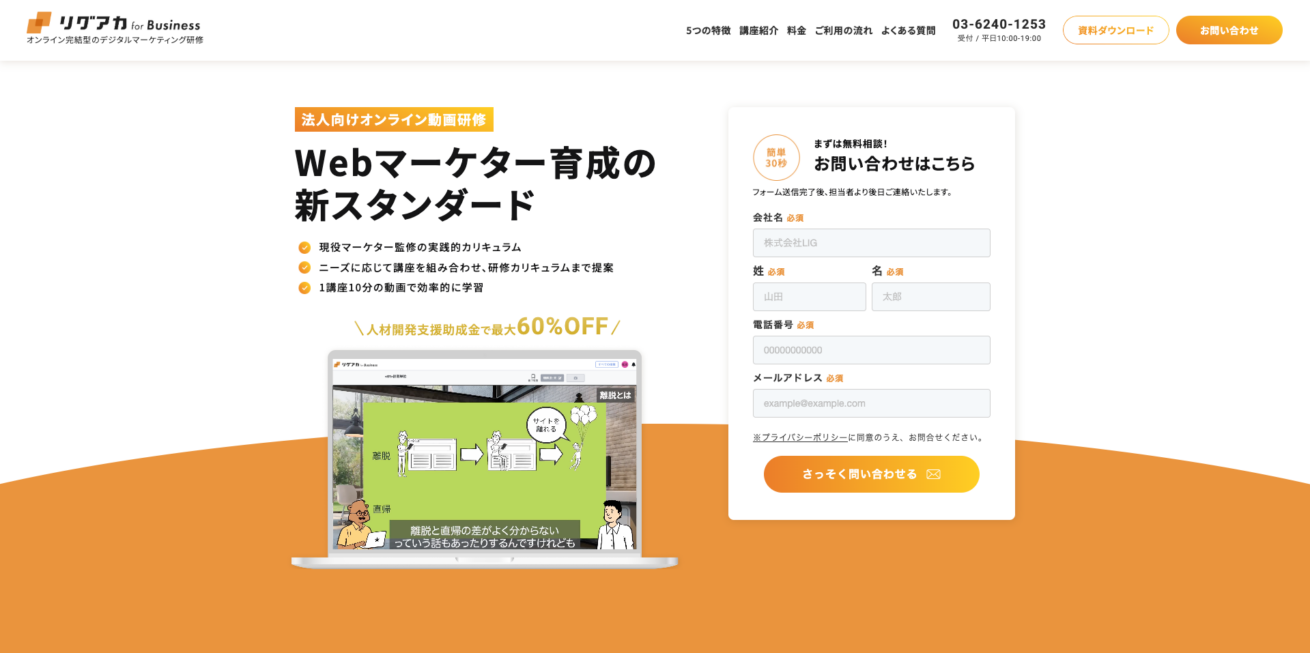Image resolution: width=1310 pixels, height=653 pixels.
Task: Click the envelope icon on the submit button
Action: point(933,474)
